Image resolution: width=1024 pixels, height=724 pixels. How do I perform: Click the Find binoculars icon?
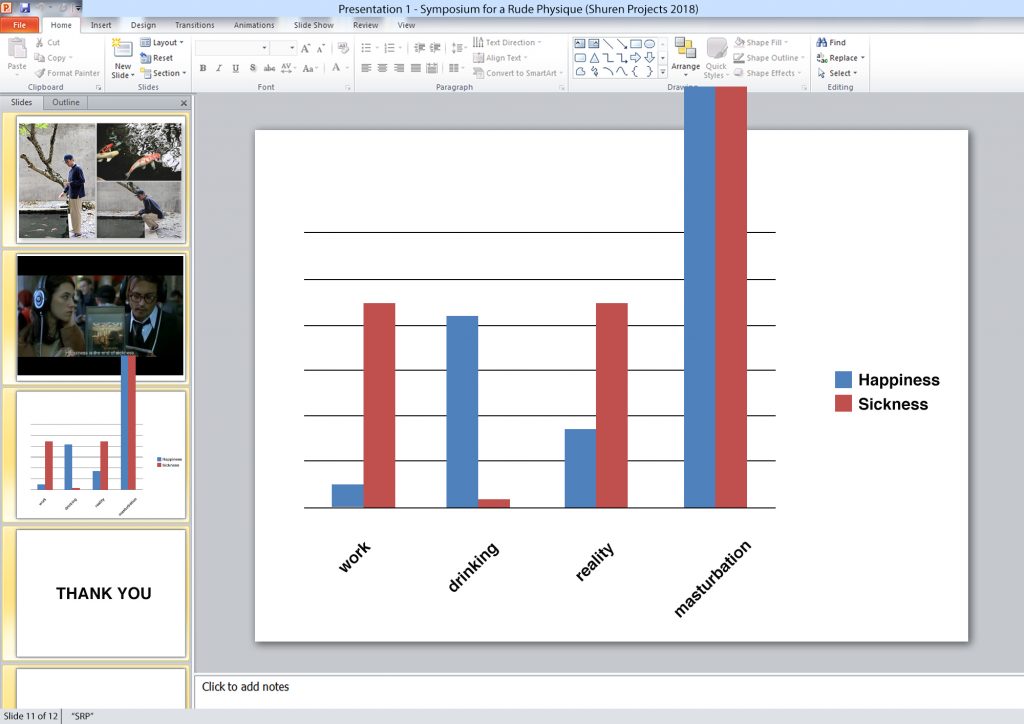click(x=821, y=43)
